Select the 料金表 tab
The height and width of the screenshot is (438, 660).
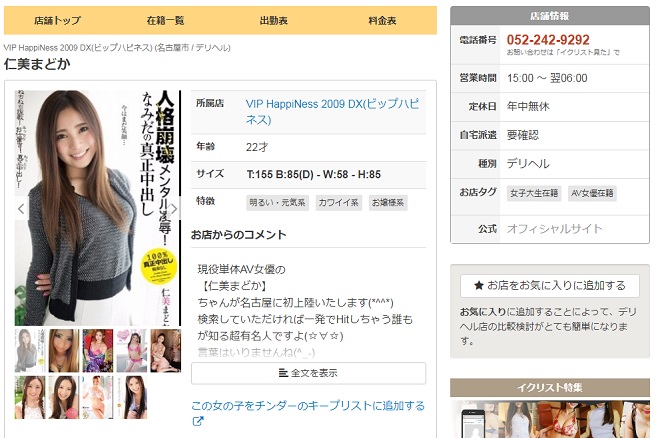[x=381, y=20]
